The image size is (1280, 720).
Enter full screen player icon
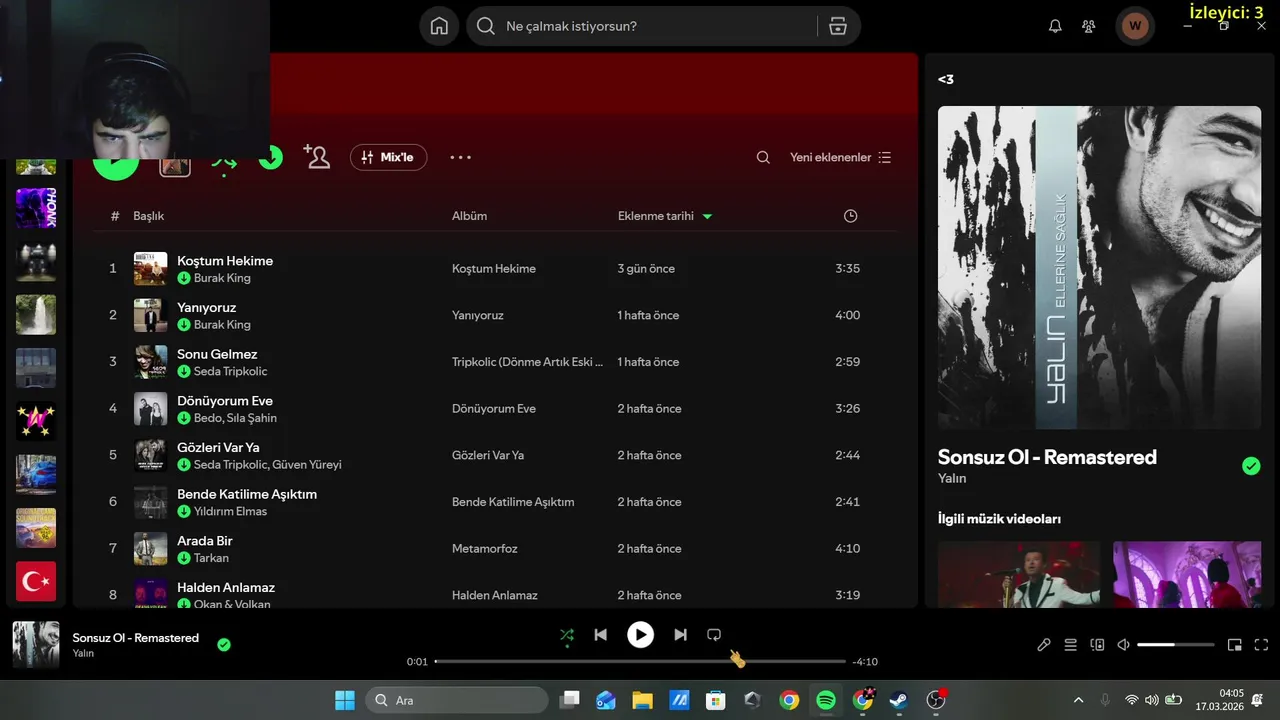pos(1261,645)
